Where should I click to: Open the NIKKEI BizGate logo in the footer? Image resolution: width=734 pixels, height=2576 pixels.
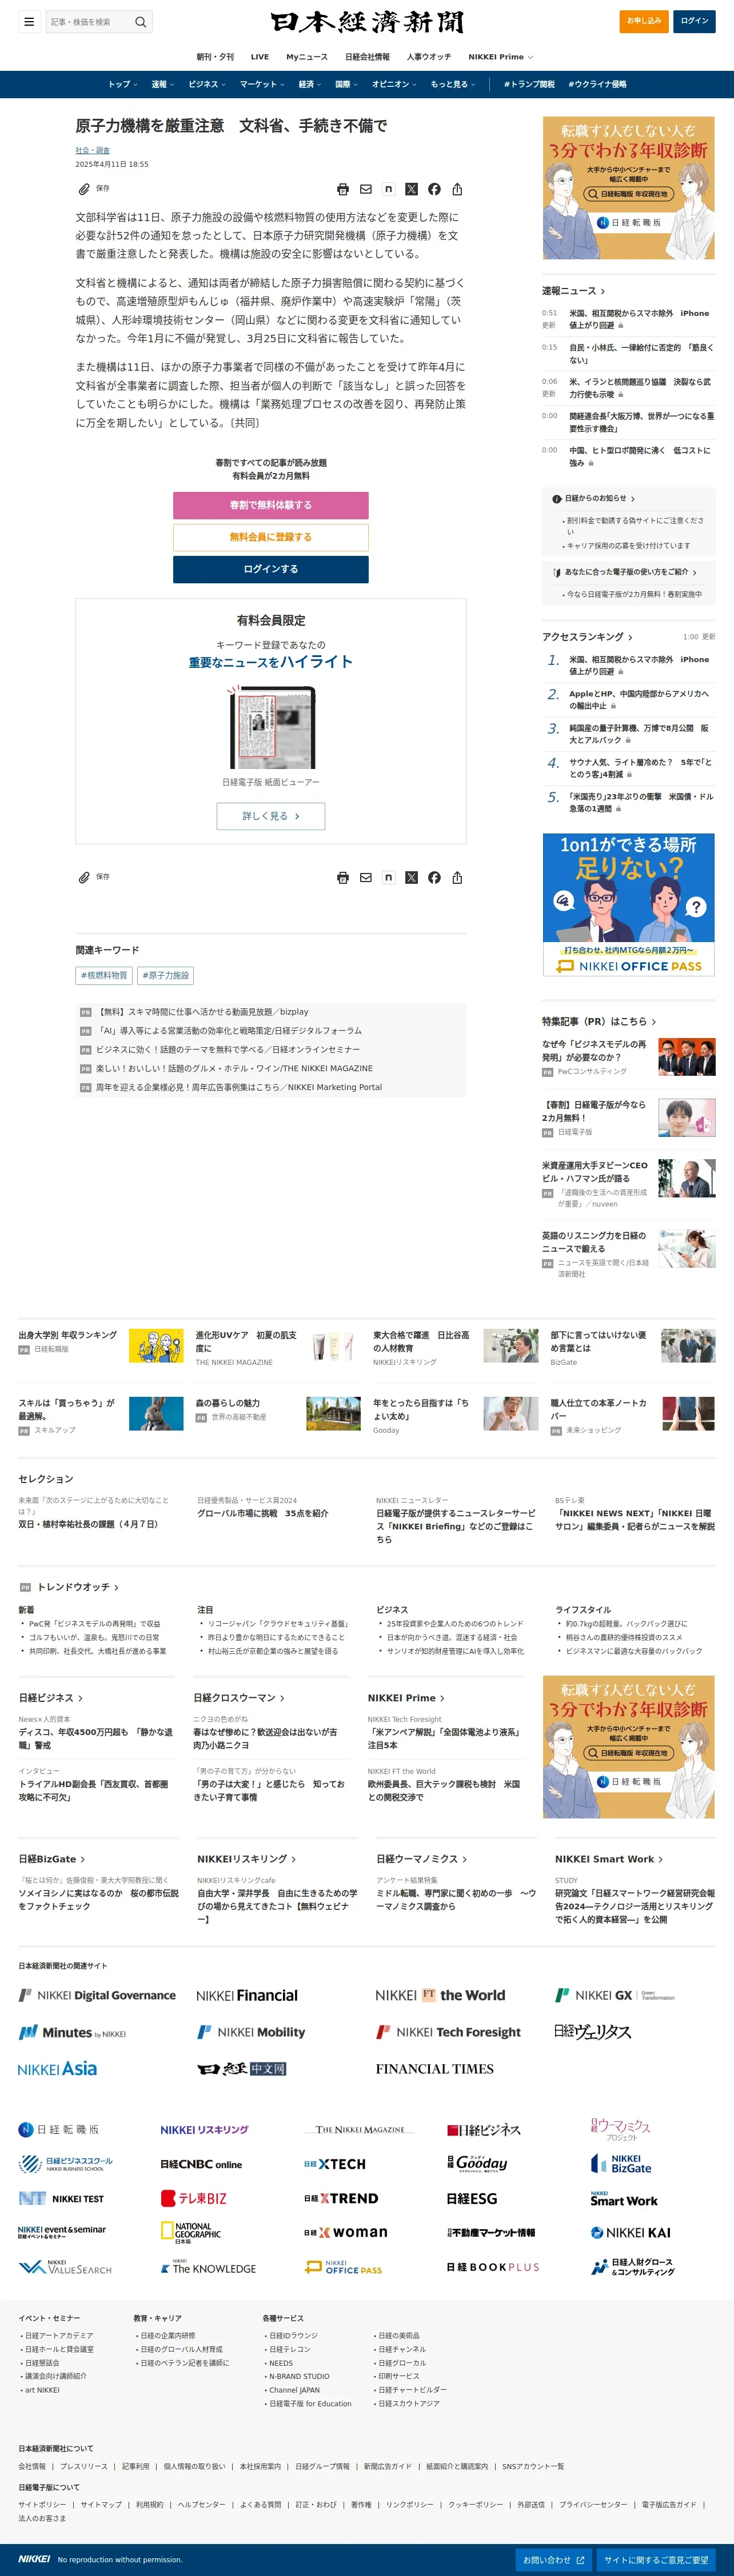621,2164
